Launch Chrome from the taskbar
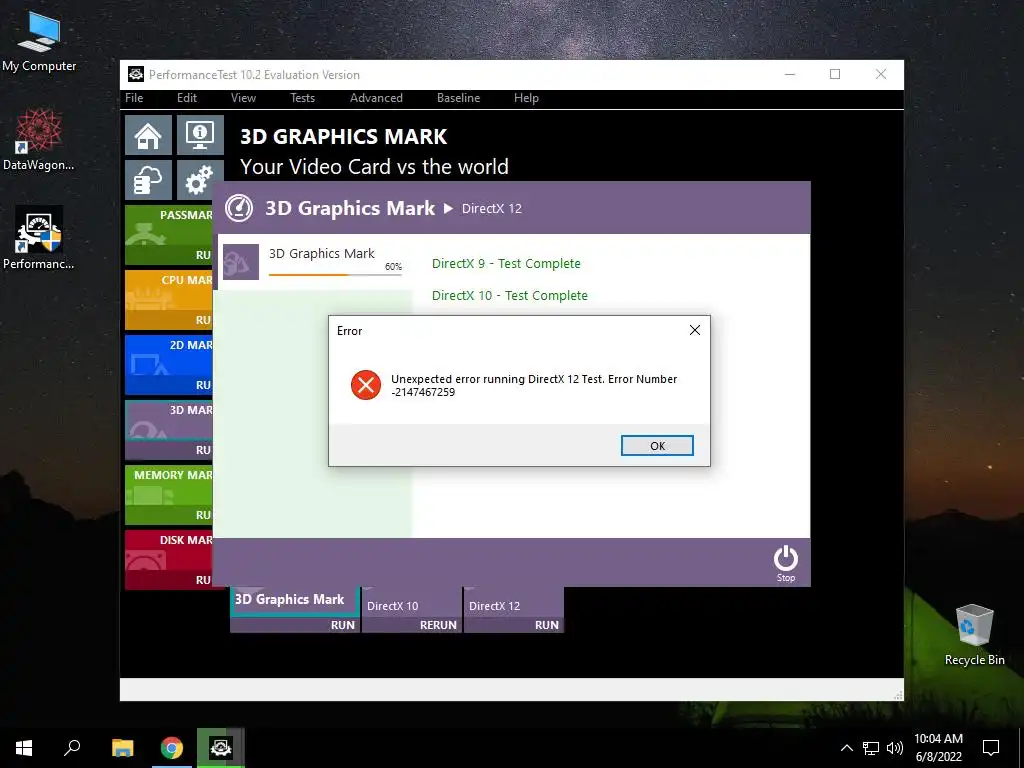 coord(172,748)
